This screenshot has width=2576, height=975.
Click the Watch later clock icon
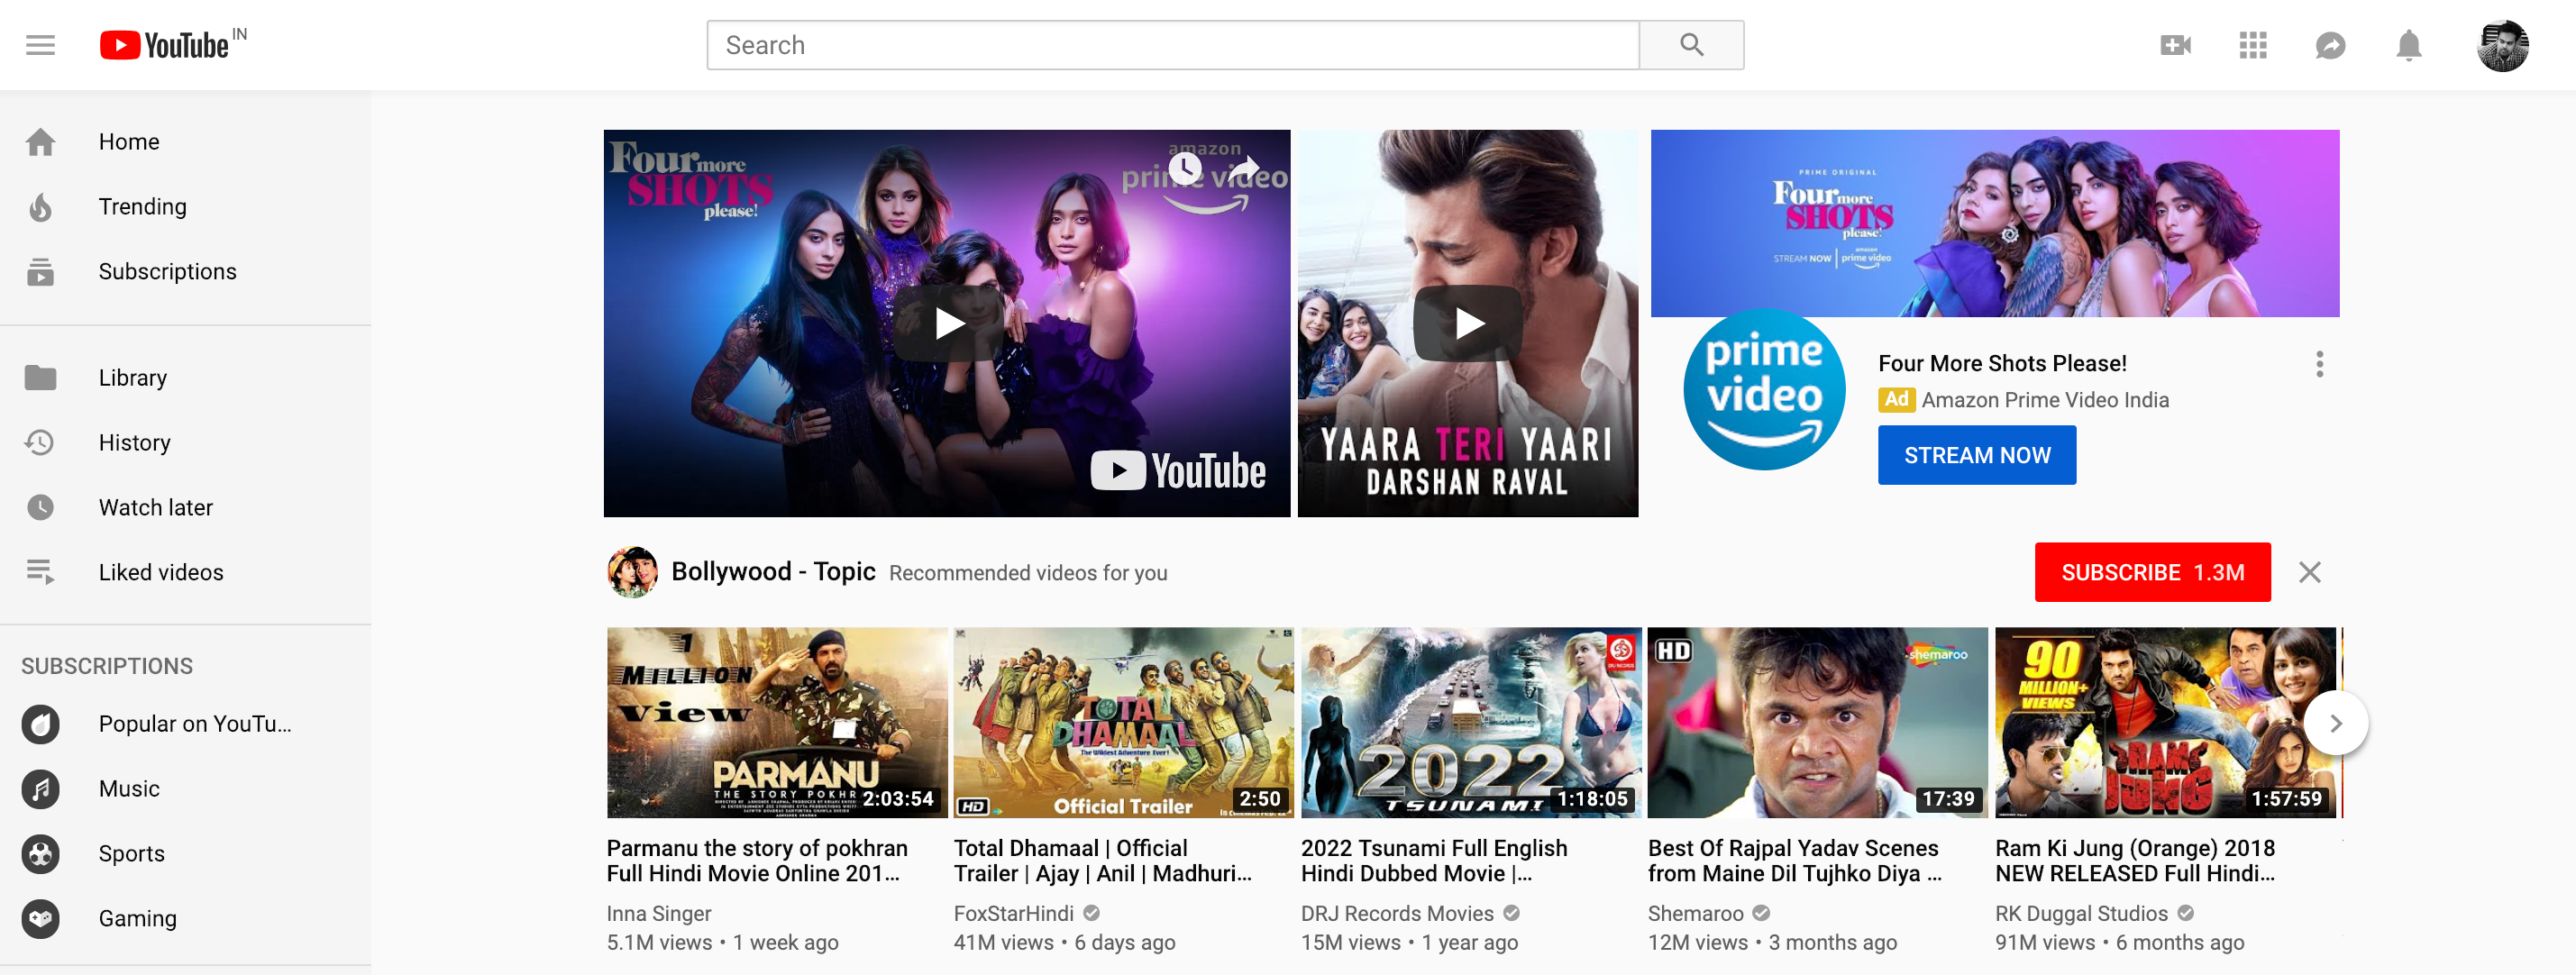click(40, 508)
